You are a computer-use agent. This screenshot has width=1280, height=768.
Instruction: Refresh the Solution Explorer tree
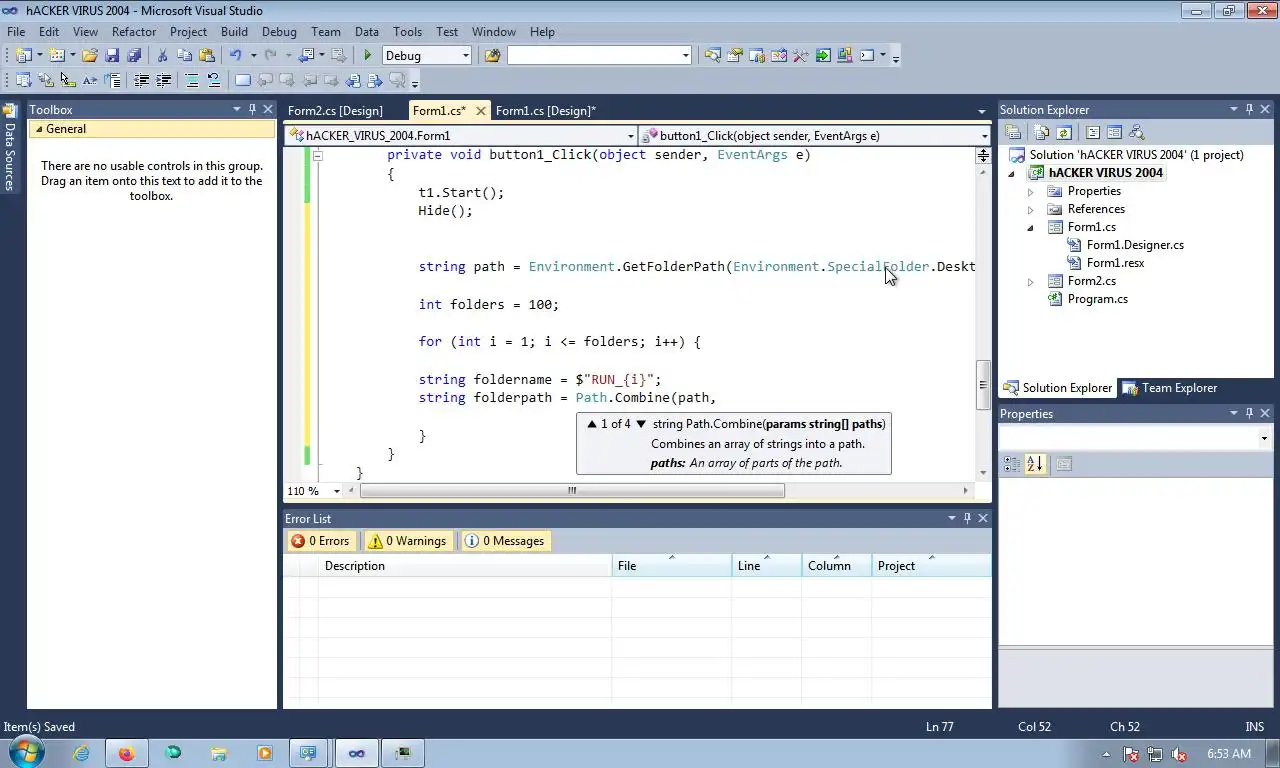pyautogui.click(x=1063, y=132)
